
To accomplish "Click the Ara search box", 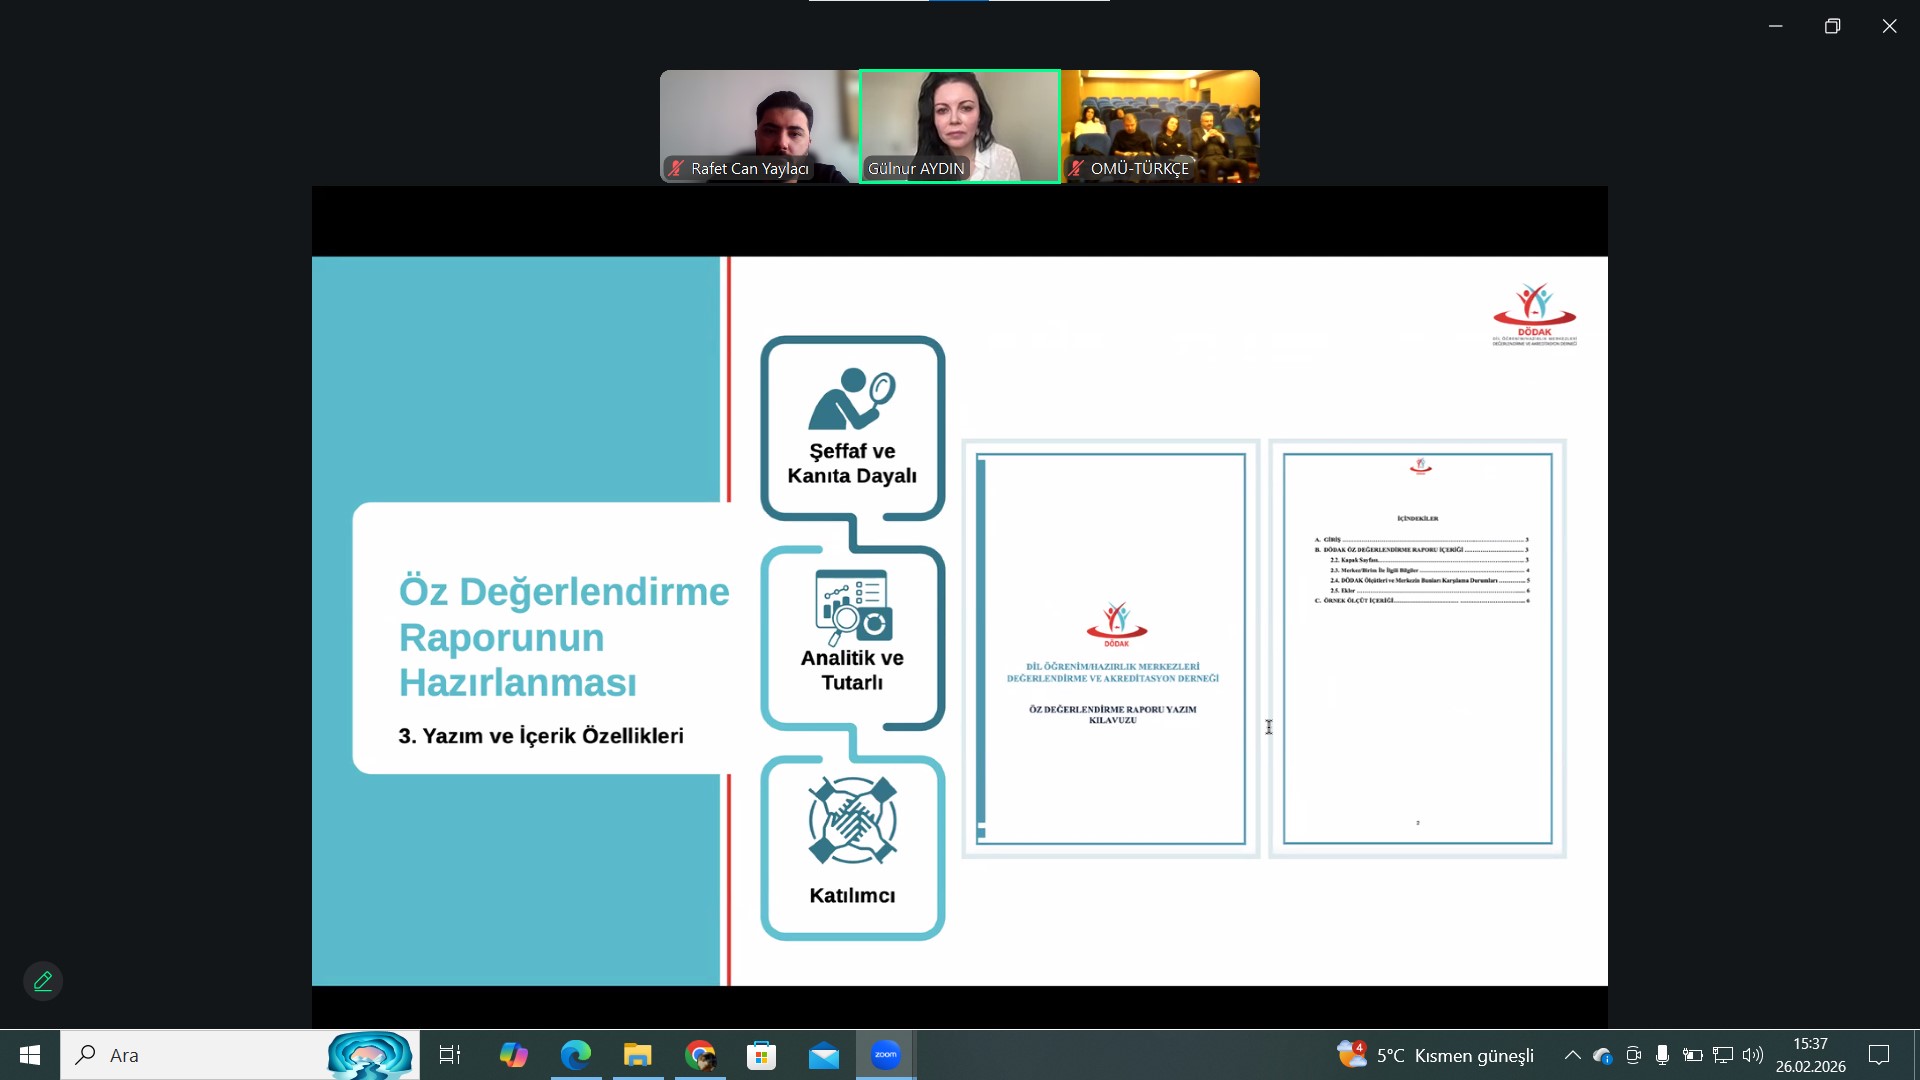I will pyautogui.click(x=200, y=1055).
